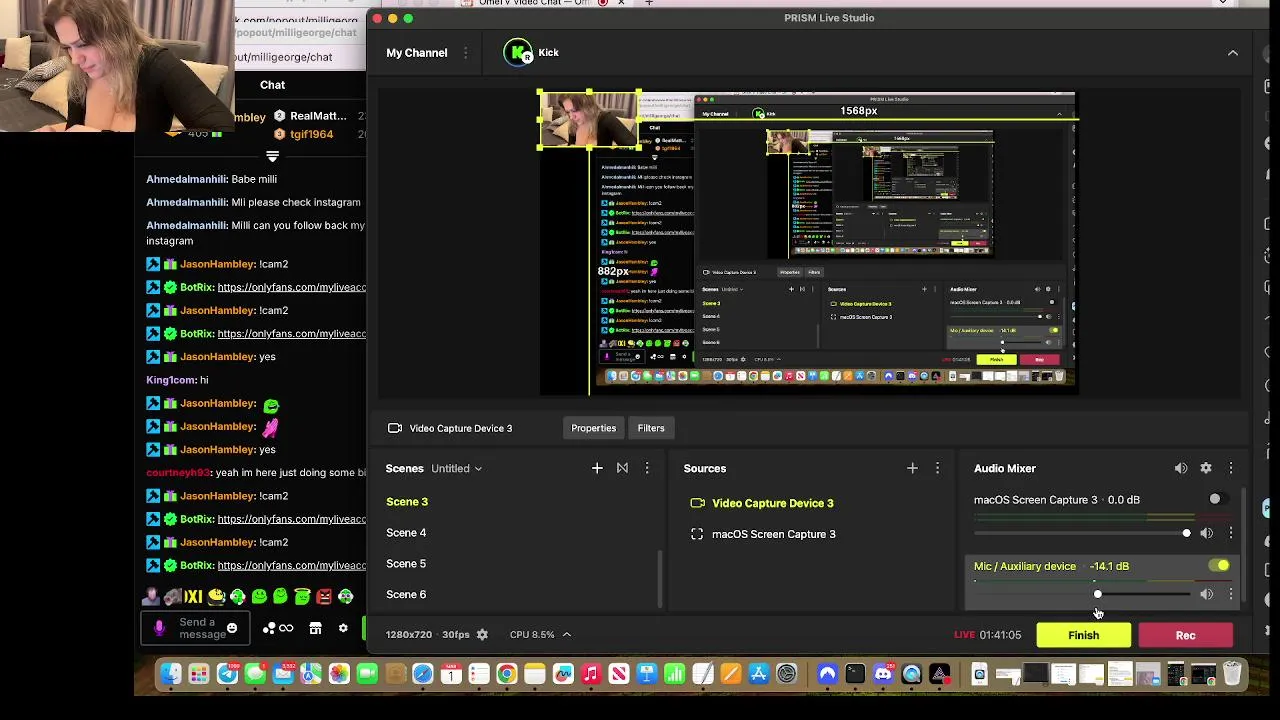This screenshot has height=720, width=1280.
Task: Adjust the macOS Screen Capture 3 volume slider
Action: pyautogui.click(x=1082, y=533)
